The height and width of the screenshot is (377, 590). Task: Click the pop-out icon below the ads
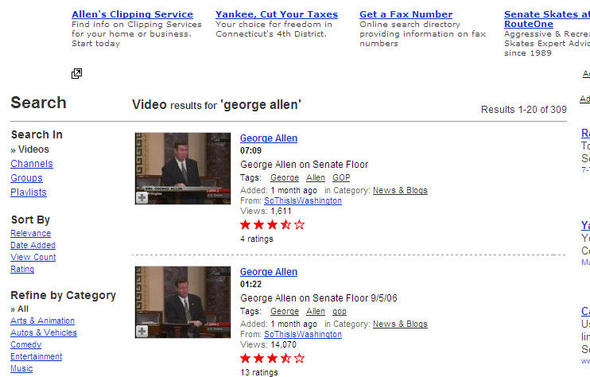[76, 73]
